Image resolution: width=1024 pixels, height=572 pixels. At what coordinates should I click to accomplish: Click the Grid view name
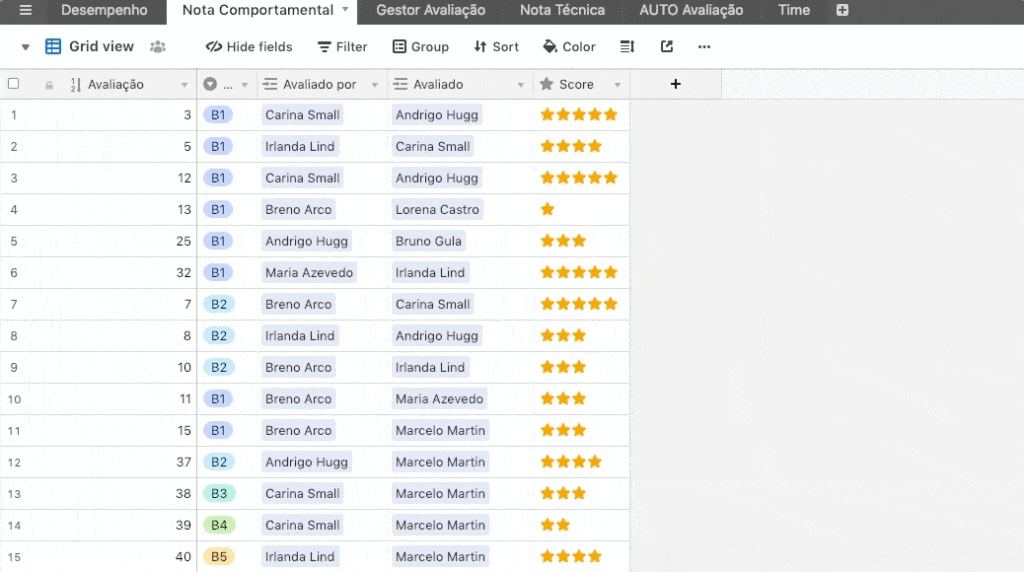(101, 46)
